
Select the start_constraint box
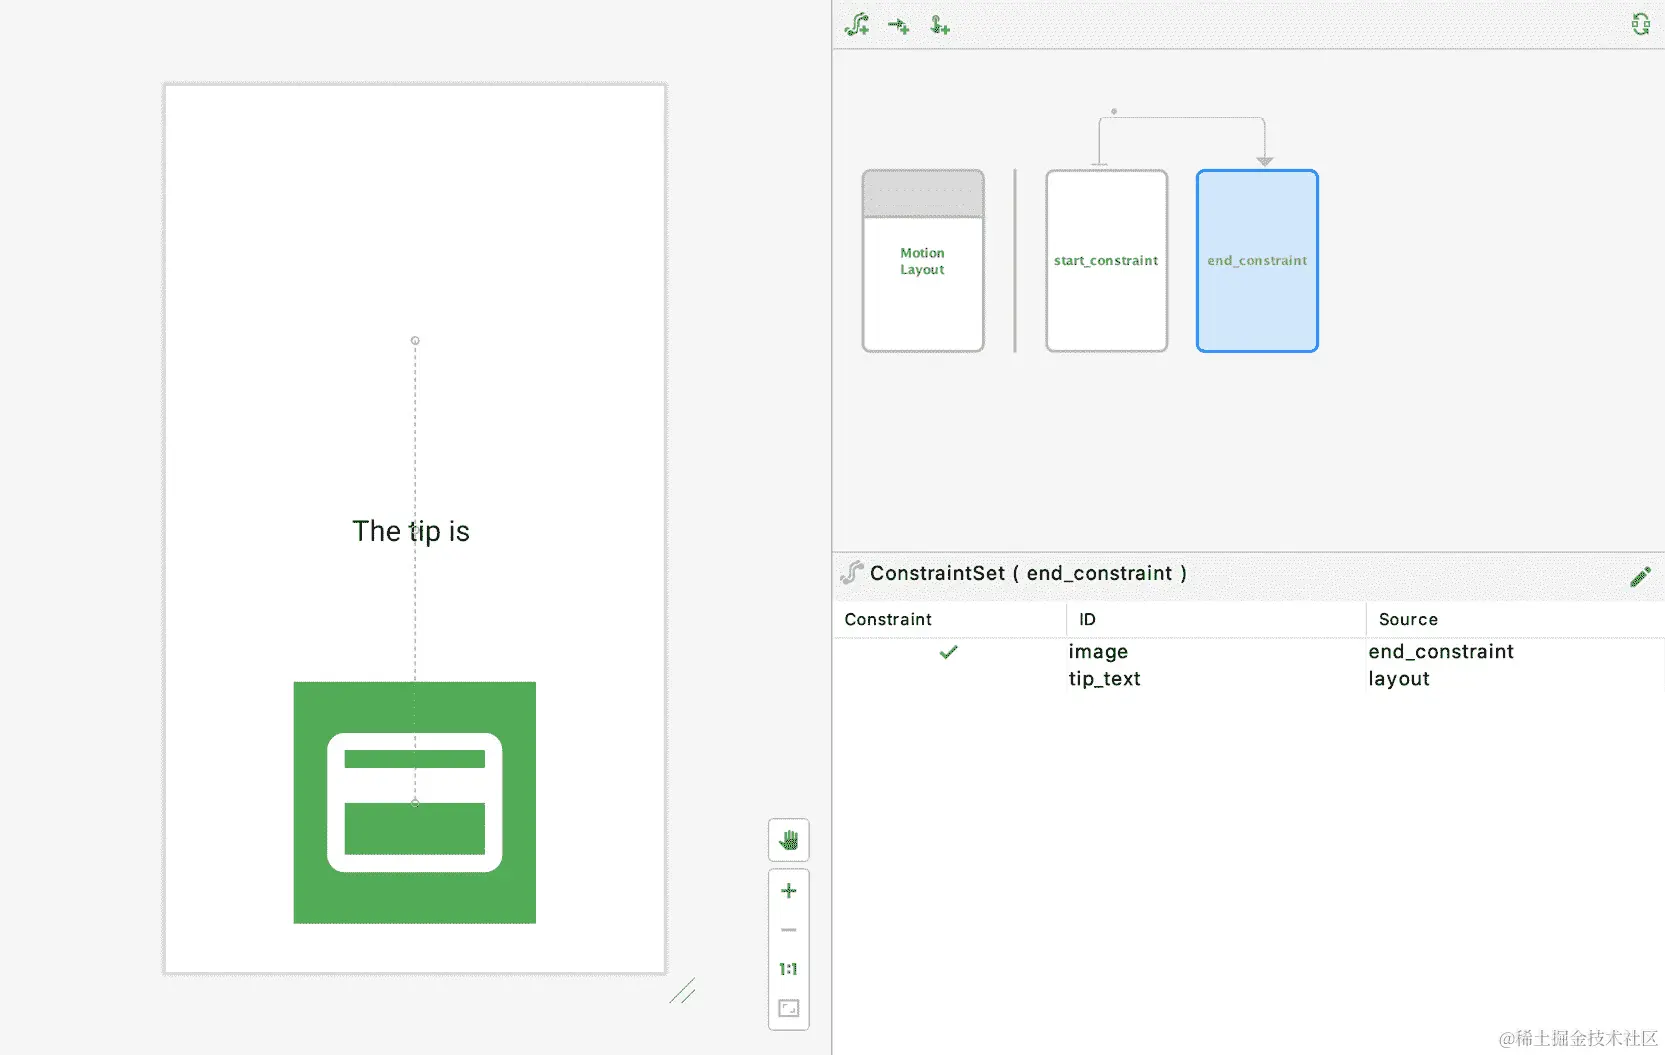click(x=1106, y=261)
